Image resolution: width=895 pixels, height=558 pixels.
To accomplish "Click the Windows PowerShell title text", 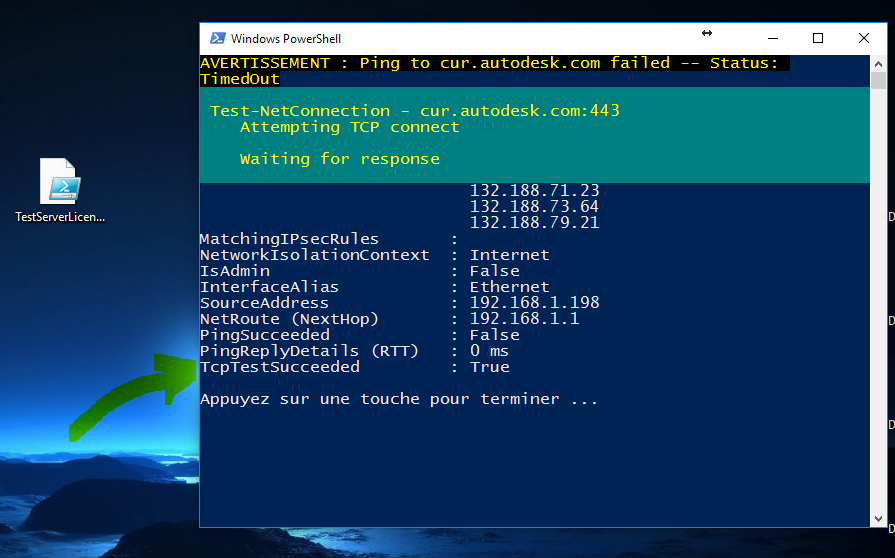I will tap(286, 39).
